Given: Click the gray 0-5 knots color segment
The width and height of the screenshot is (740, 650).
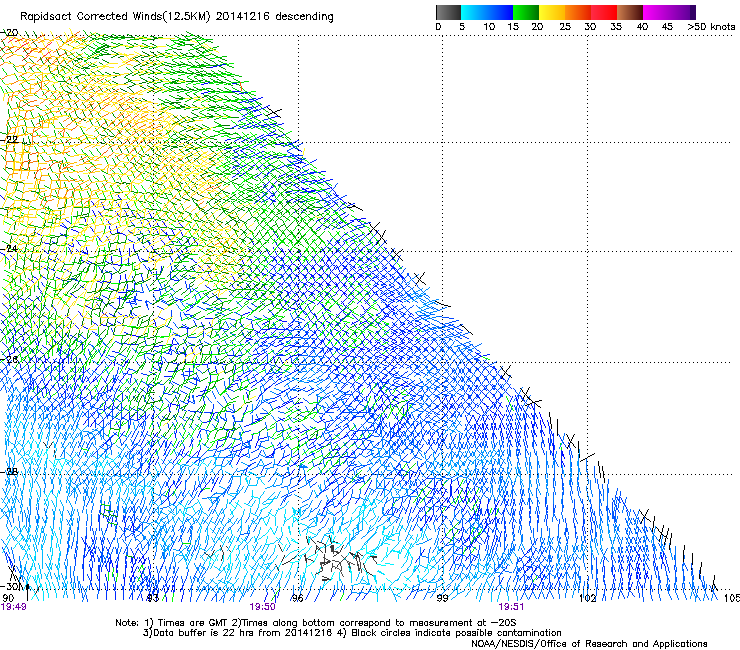Looking at the screenshot, I should [448, 12].
